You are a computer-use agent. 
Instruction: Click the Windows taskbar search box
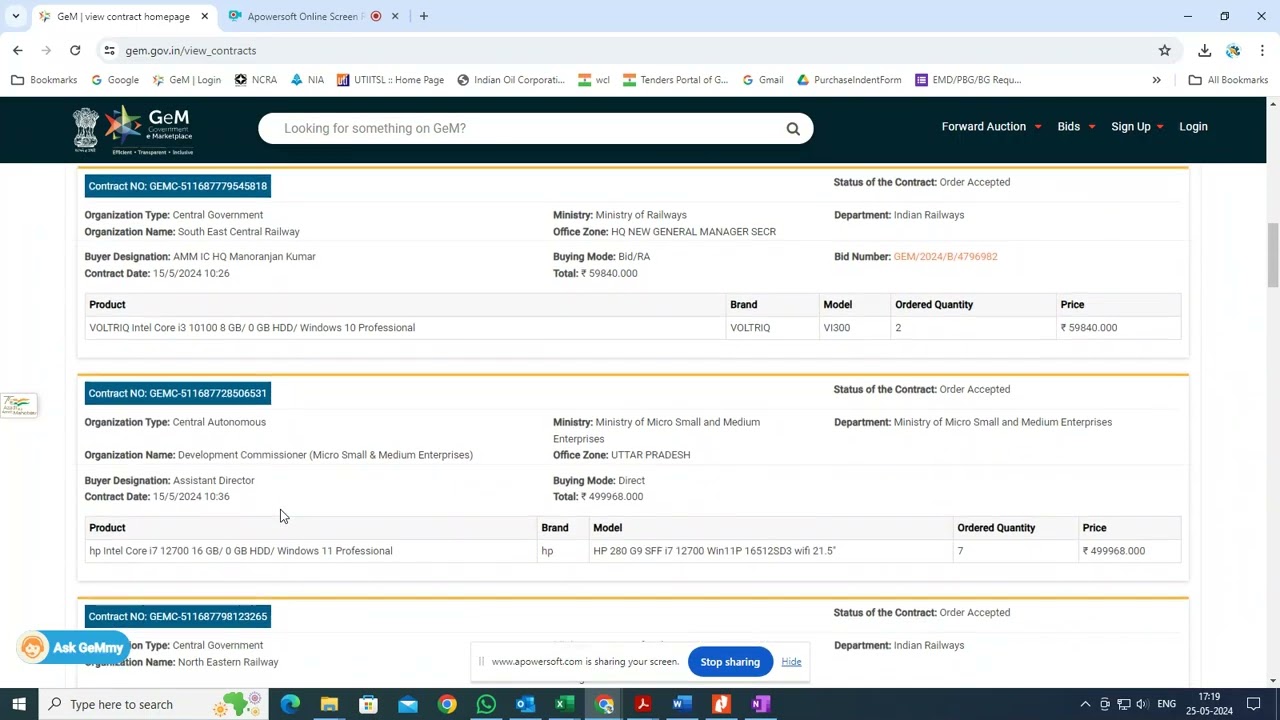click(x=154, y=704)
